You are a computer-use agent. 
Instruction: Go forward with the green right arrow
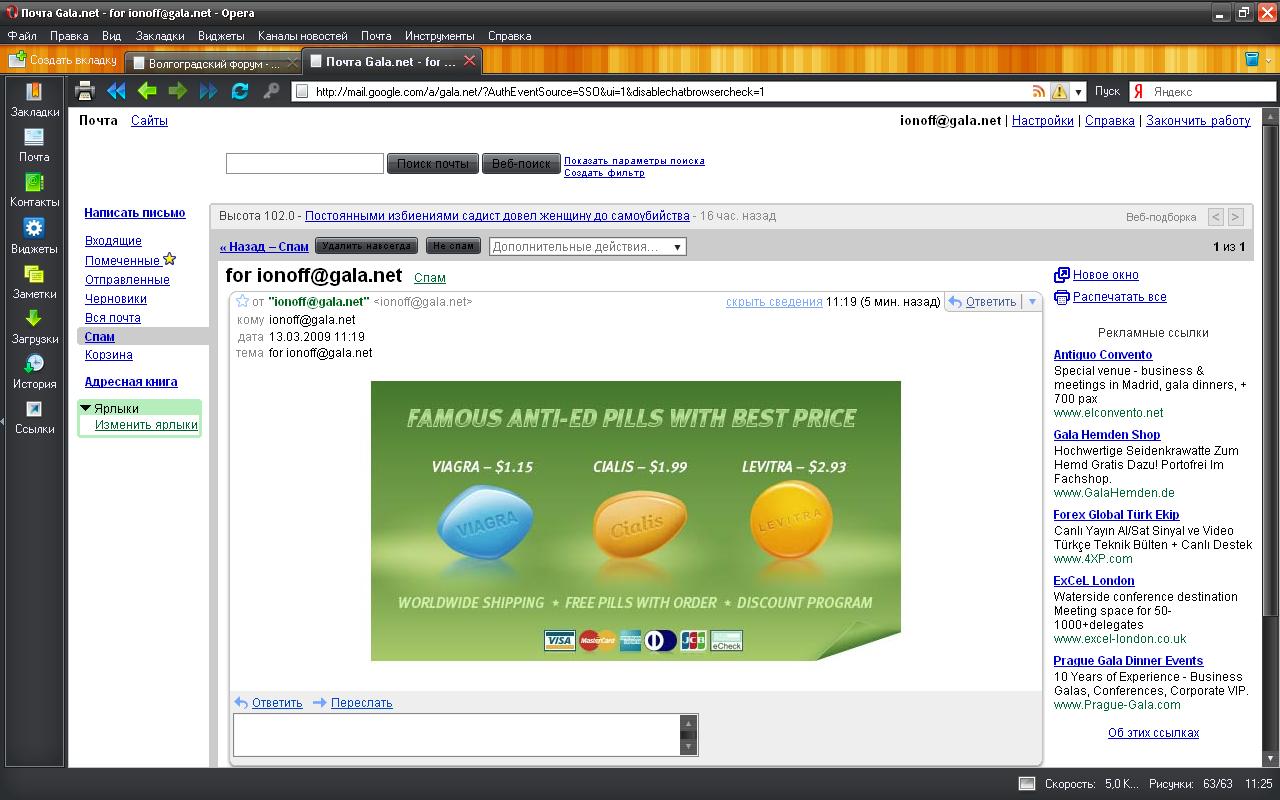coord(178,91)
